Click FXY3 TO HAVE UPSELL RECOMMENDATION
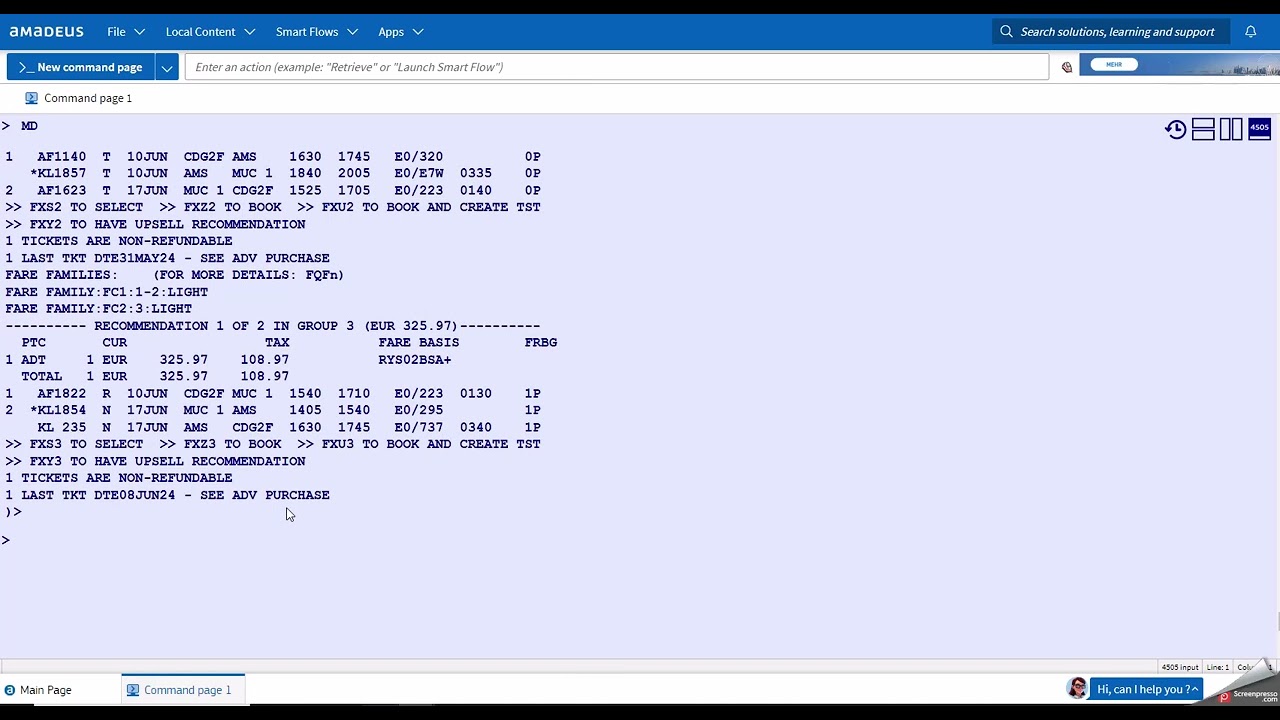 click(167, 461)
